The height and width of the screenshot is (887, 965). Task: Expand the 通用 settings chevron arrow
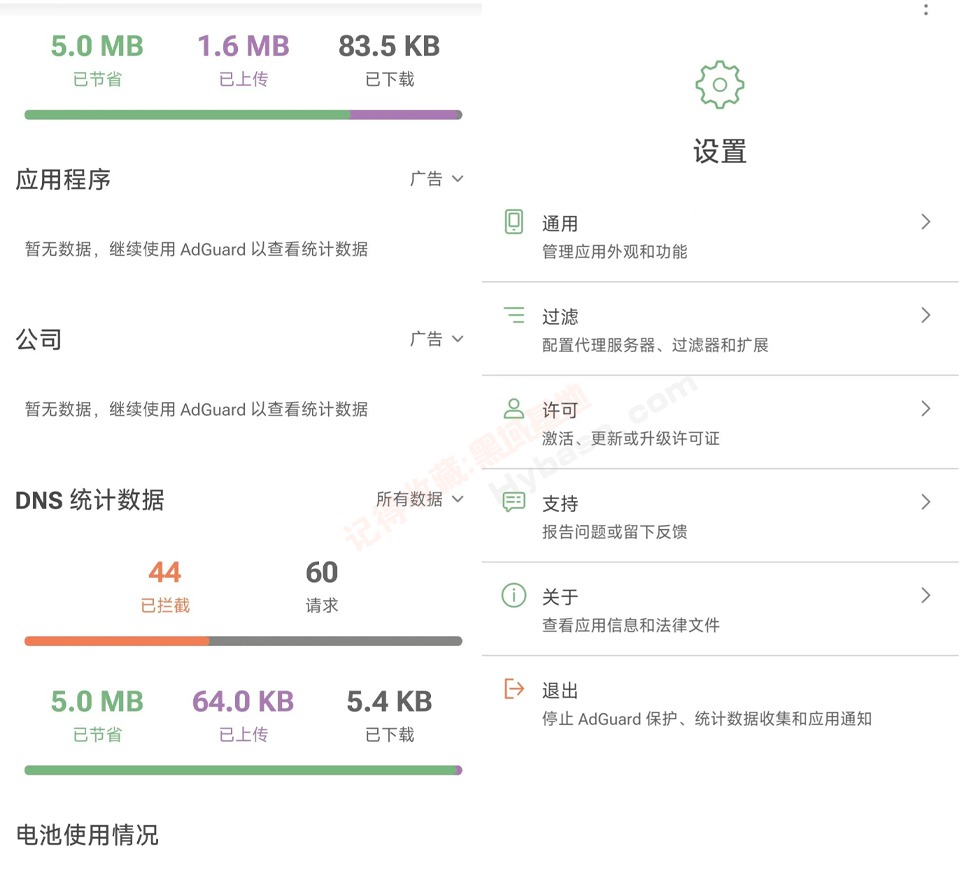pos(925,222)
